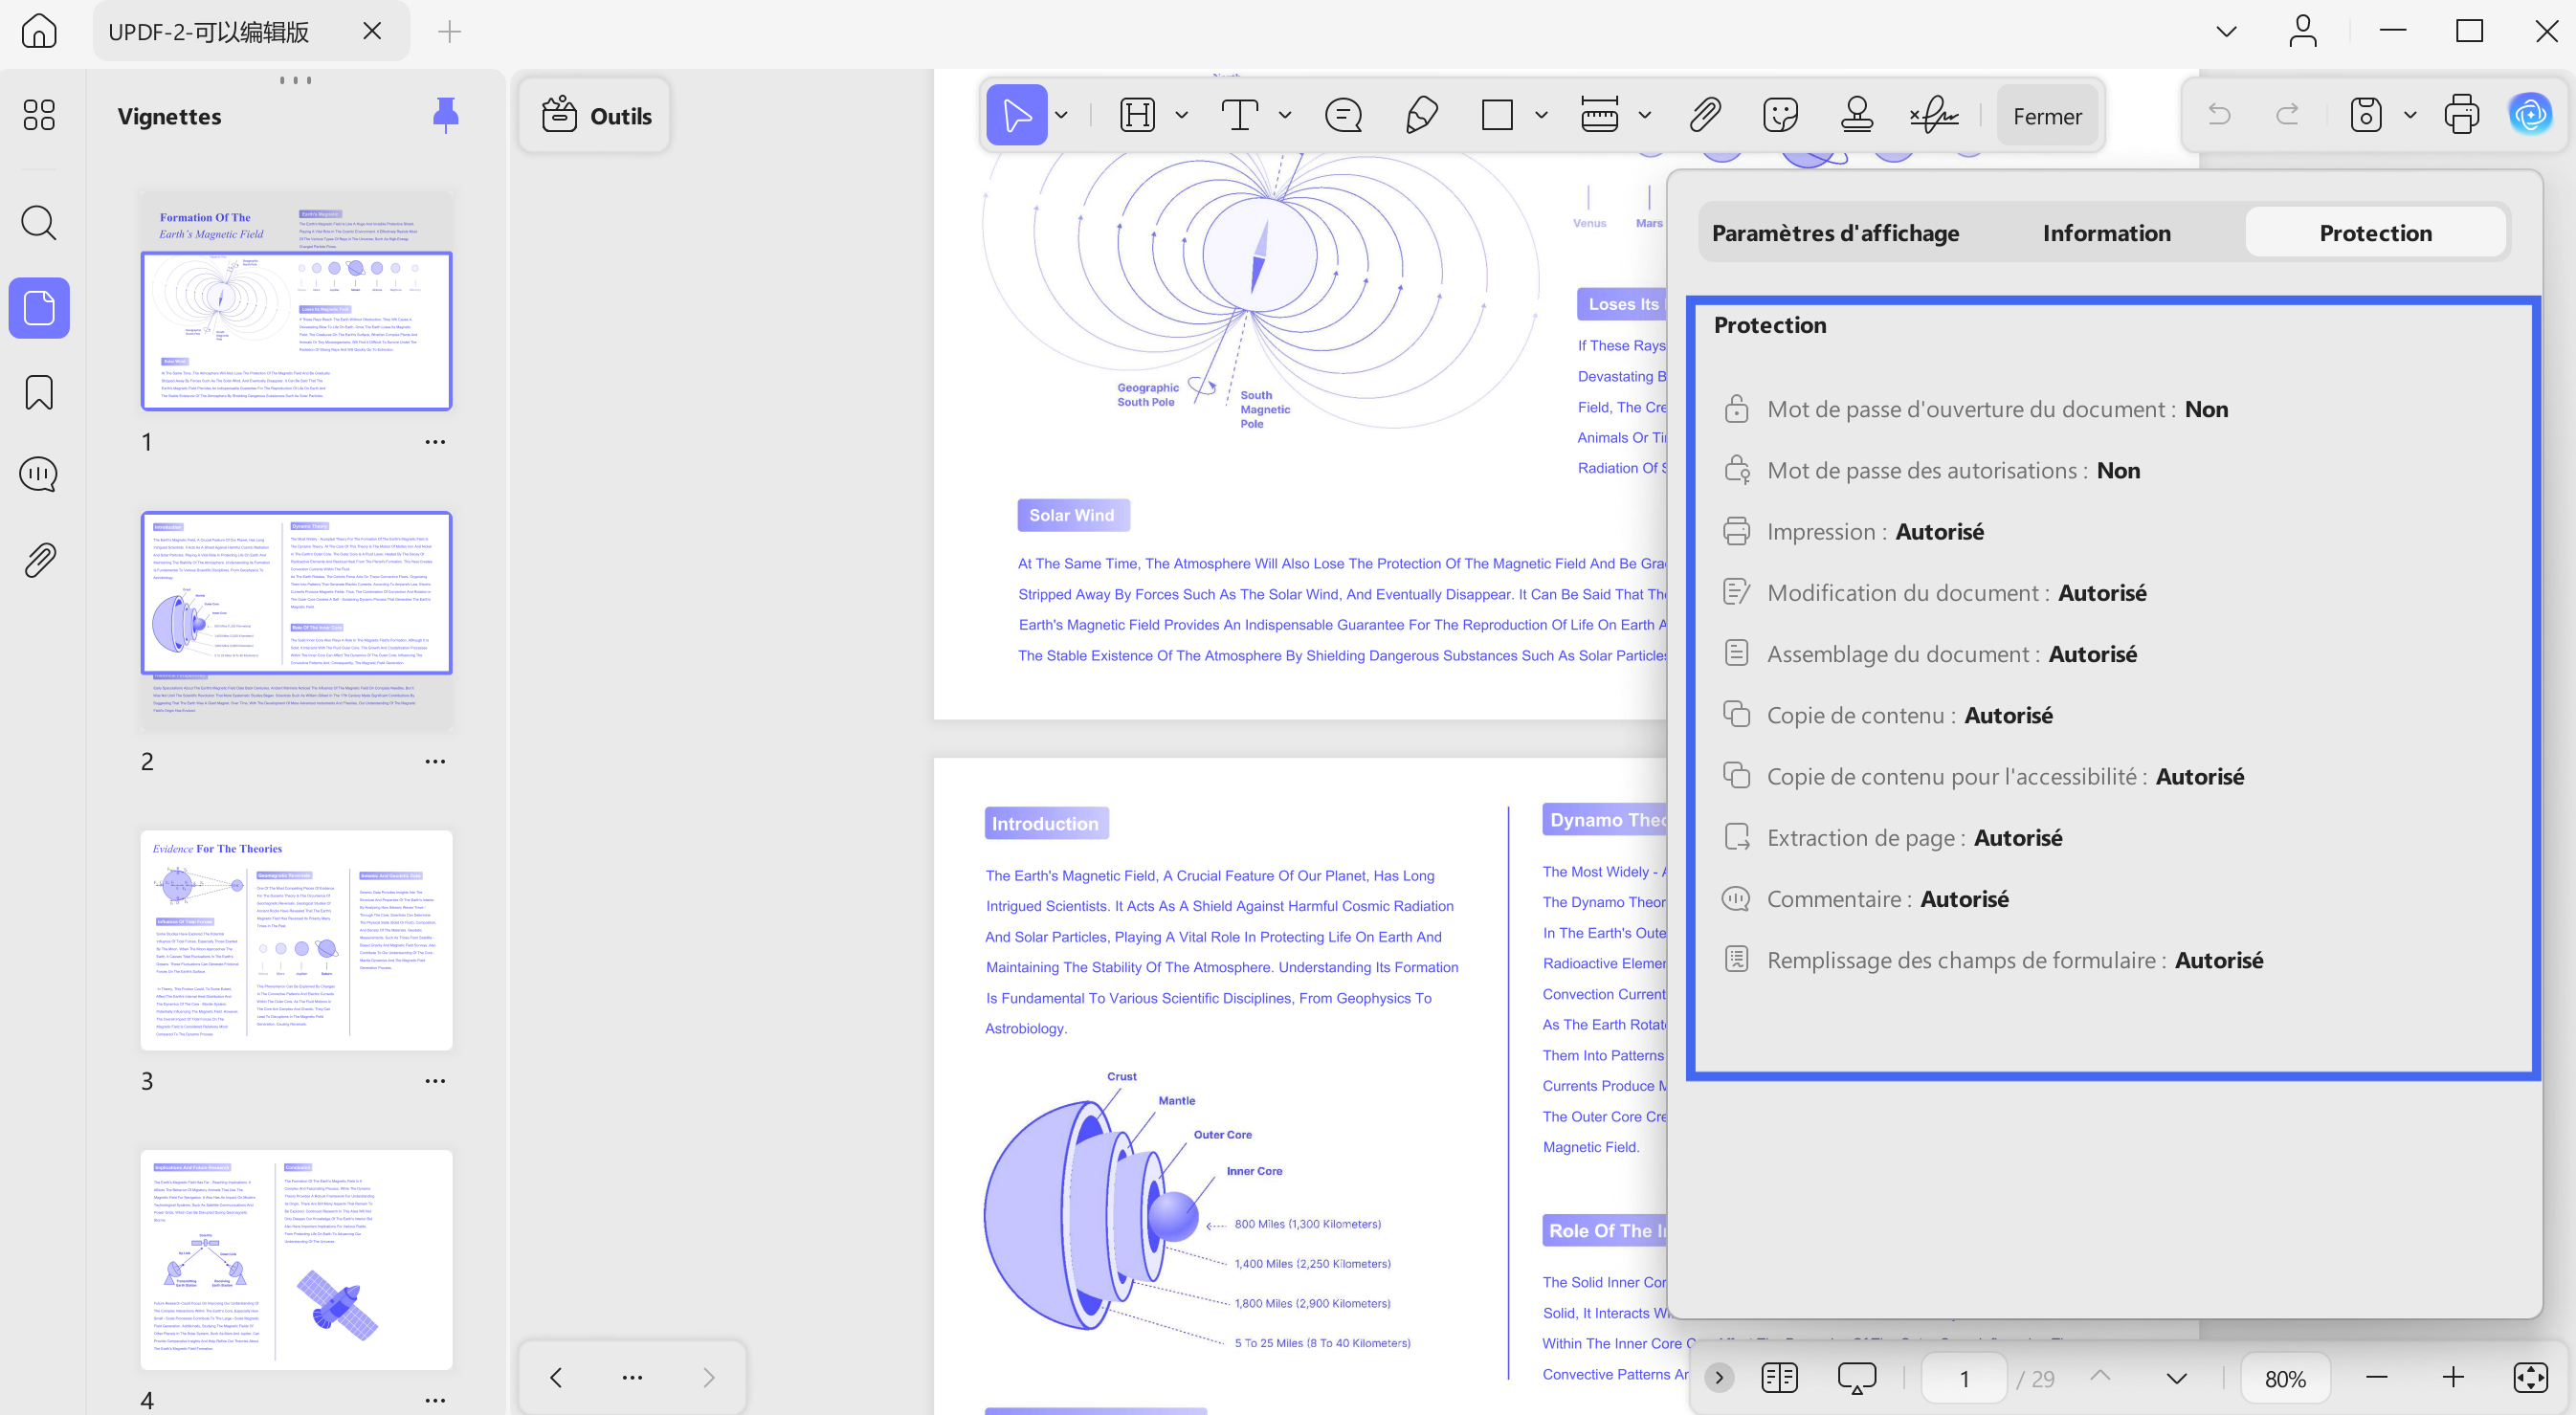Toggle the two-page reading view icon
This screenshot has width=2576, height=1415.
(x=1779, y=1378)
